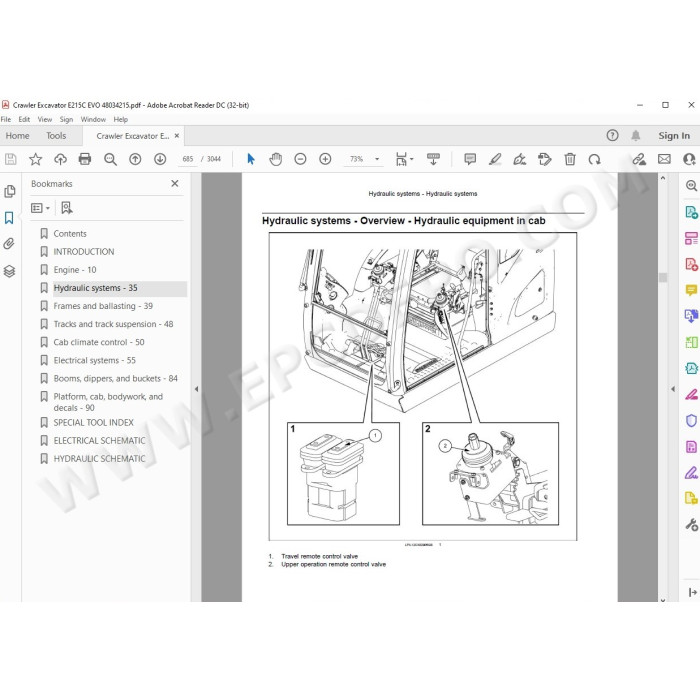Viewport: 700px width, 700px height.
Task: Click the find current bookmark icon
Action: click(67, 208)
